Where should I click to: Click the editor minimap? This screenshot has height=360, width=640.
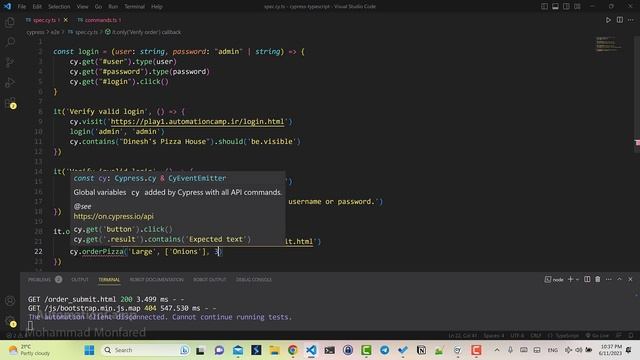[608, 44]
